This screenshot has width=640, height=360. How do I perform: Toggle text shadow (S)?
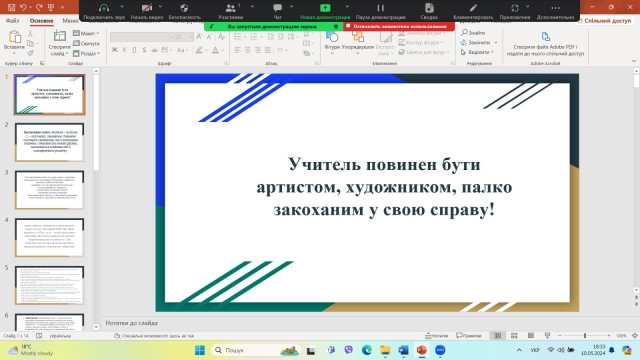pos(144,50)
